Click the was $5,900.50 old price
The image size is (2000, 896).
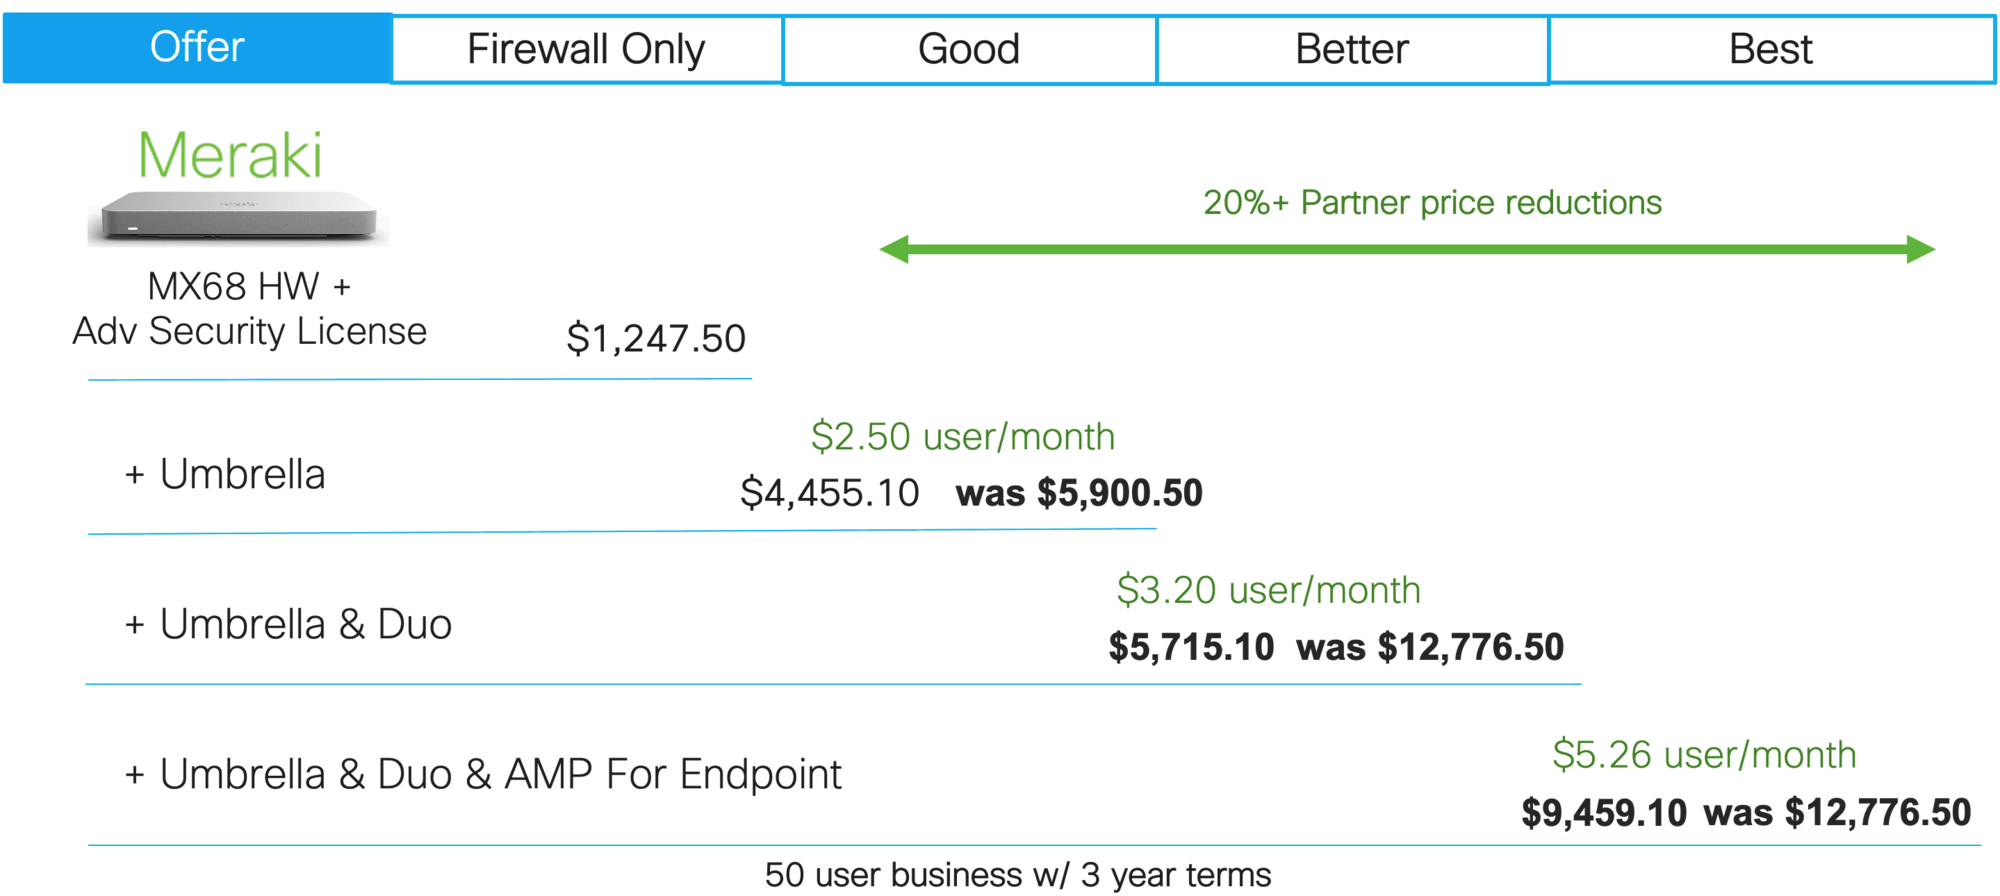1079,493
